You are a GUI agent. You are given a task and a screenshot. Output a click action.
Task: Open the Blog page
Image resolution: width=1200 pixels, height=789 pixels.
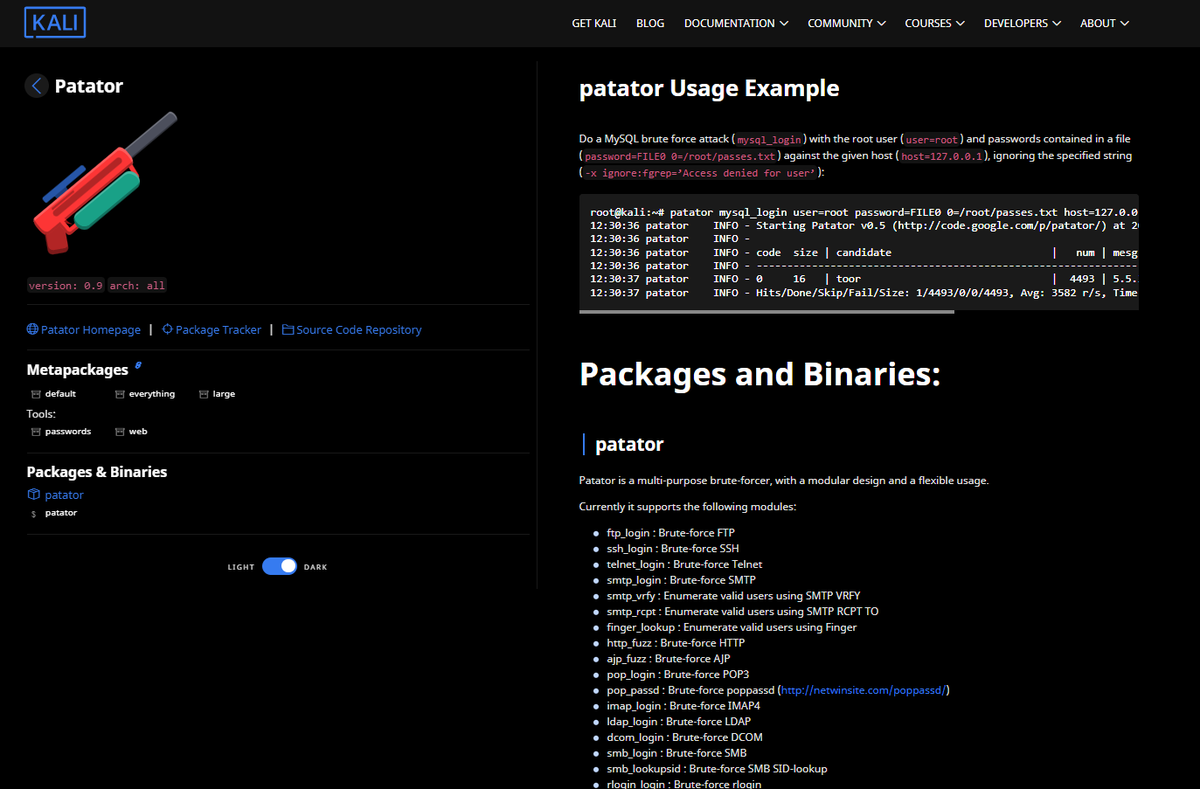tap(650, 23)
